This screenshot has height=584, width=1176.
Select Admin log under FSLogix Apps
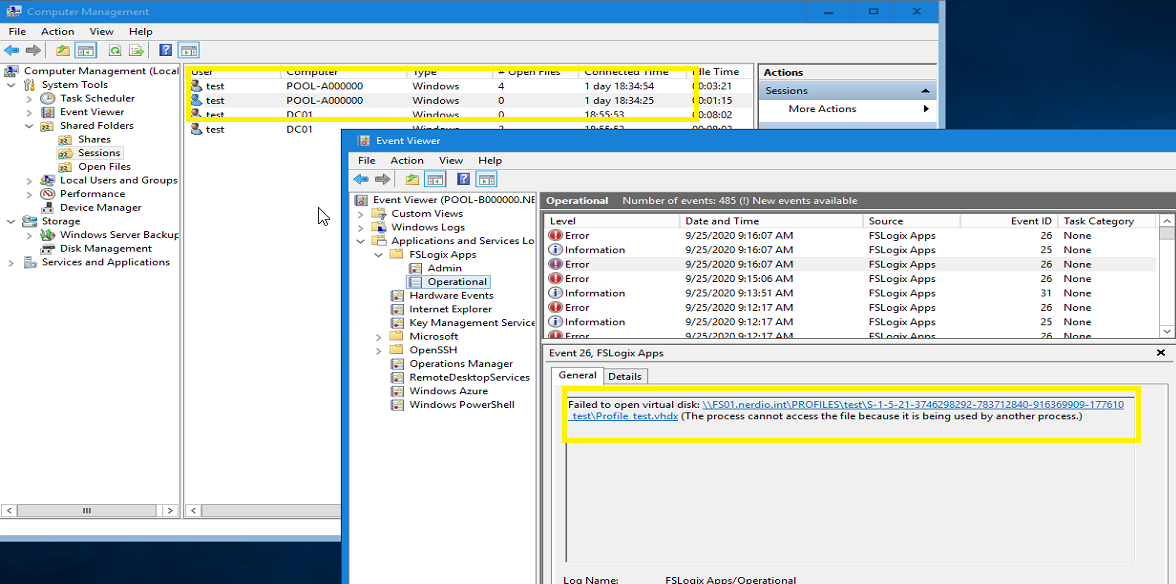pos(445,268)
